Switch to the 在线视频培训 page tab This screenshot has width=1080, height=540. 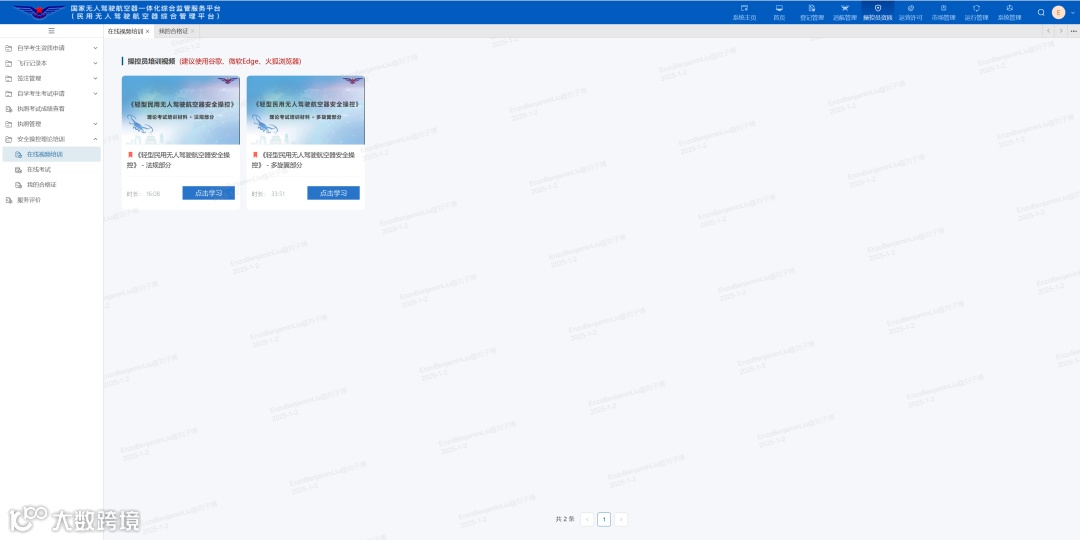(x=125, y=31)
